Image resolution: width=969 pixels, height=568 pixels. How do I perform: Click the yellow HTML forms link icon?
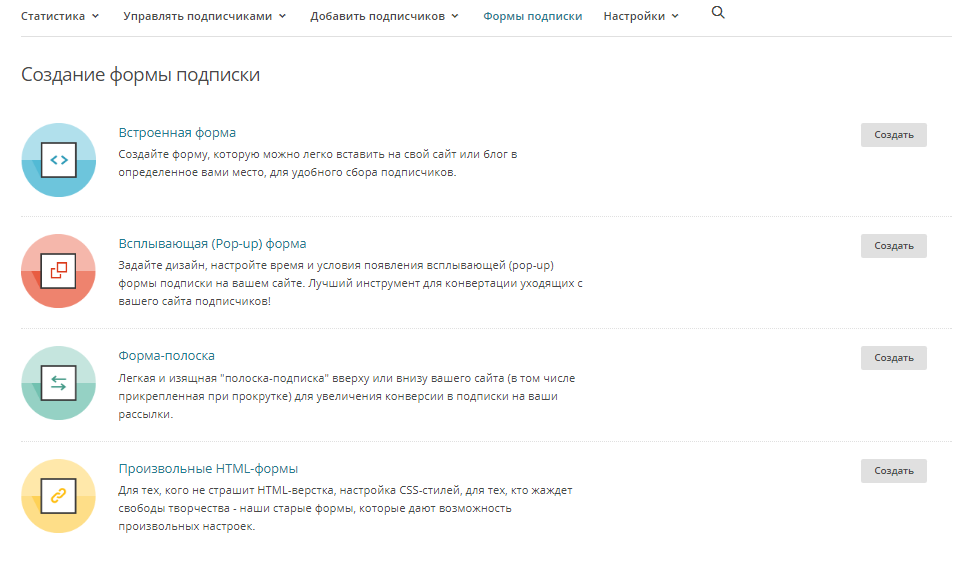58,495
